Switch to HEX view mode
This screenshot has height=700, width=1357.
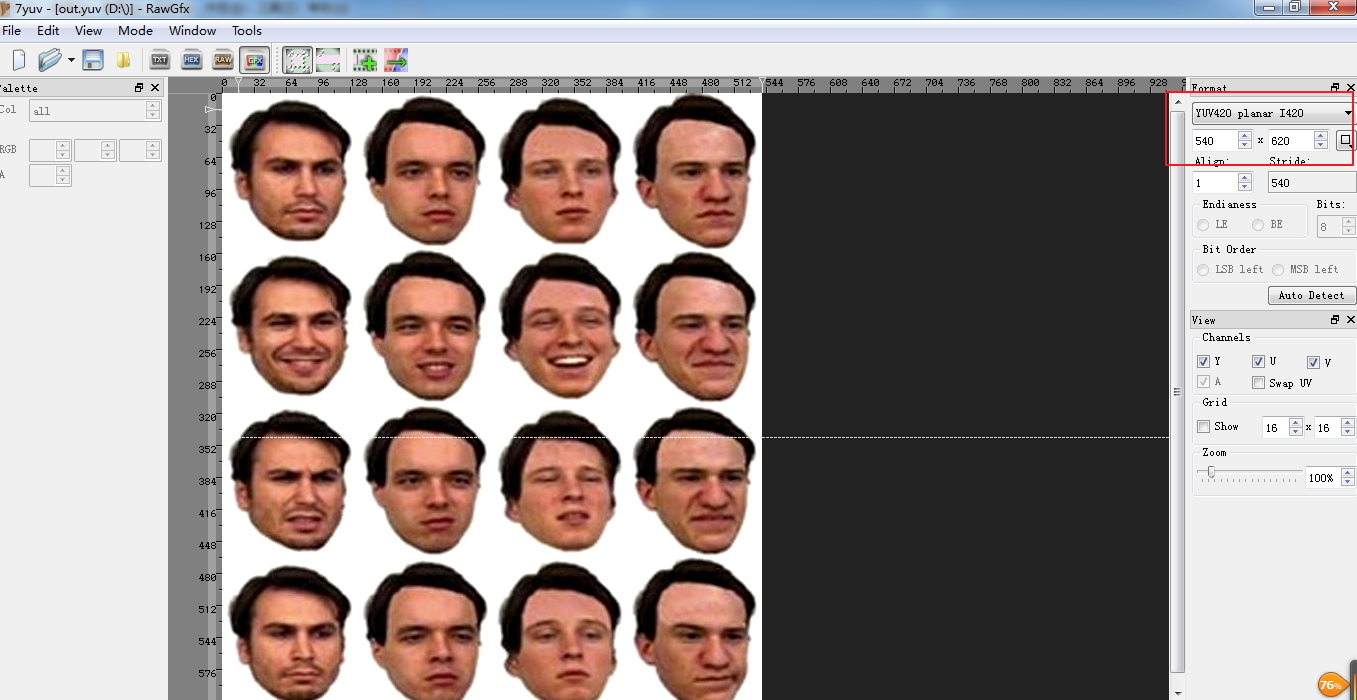(191, 59)
